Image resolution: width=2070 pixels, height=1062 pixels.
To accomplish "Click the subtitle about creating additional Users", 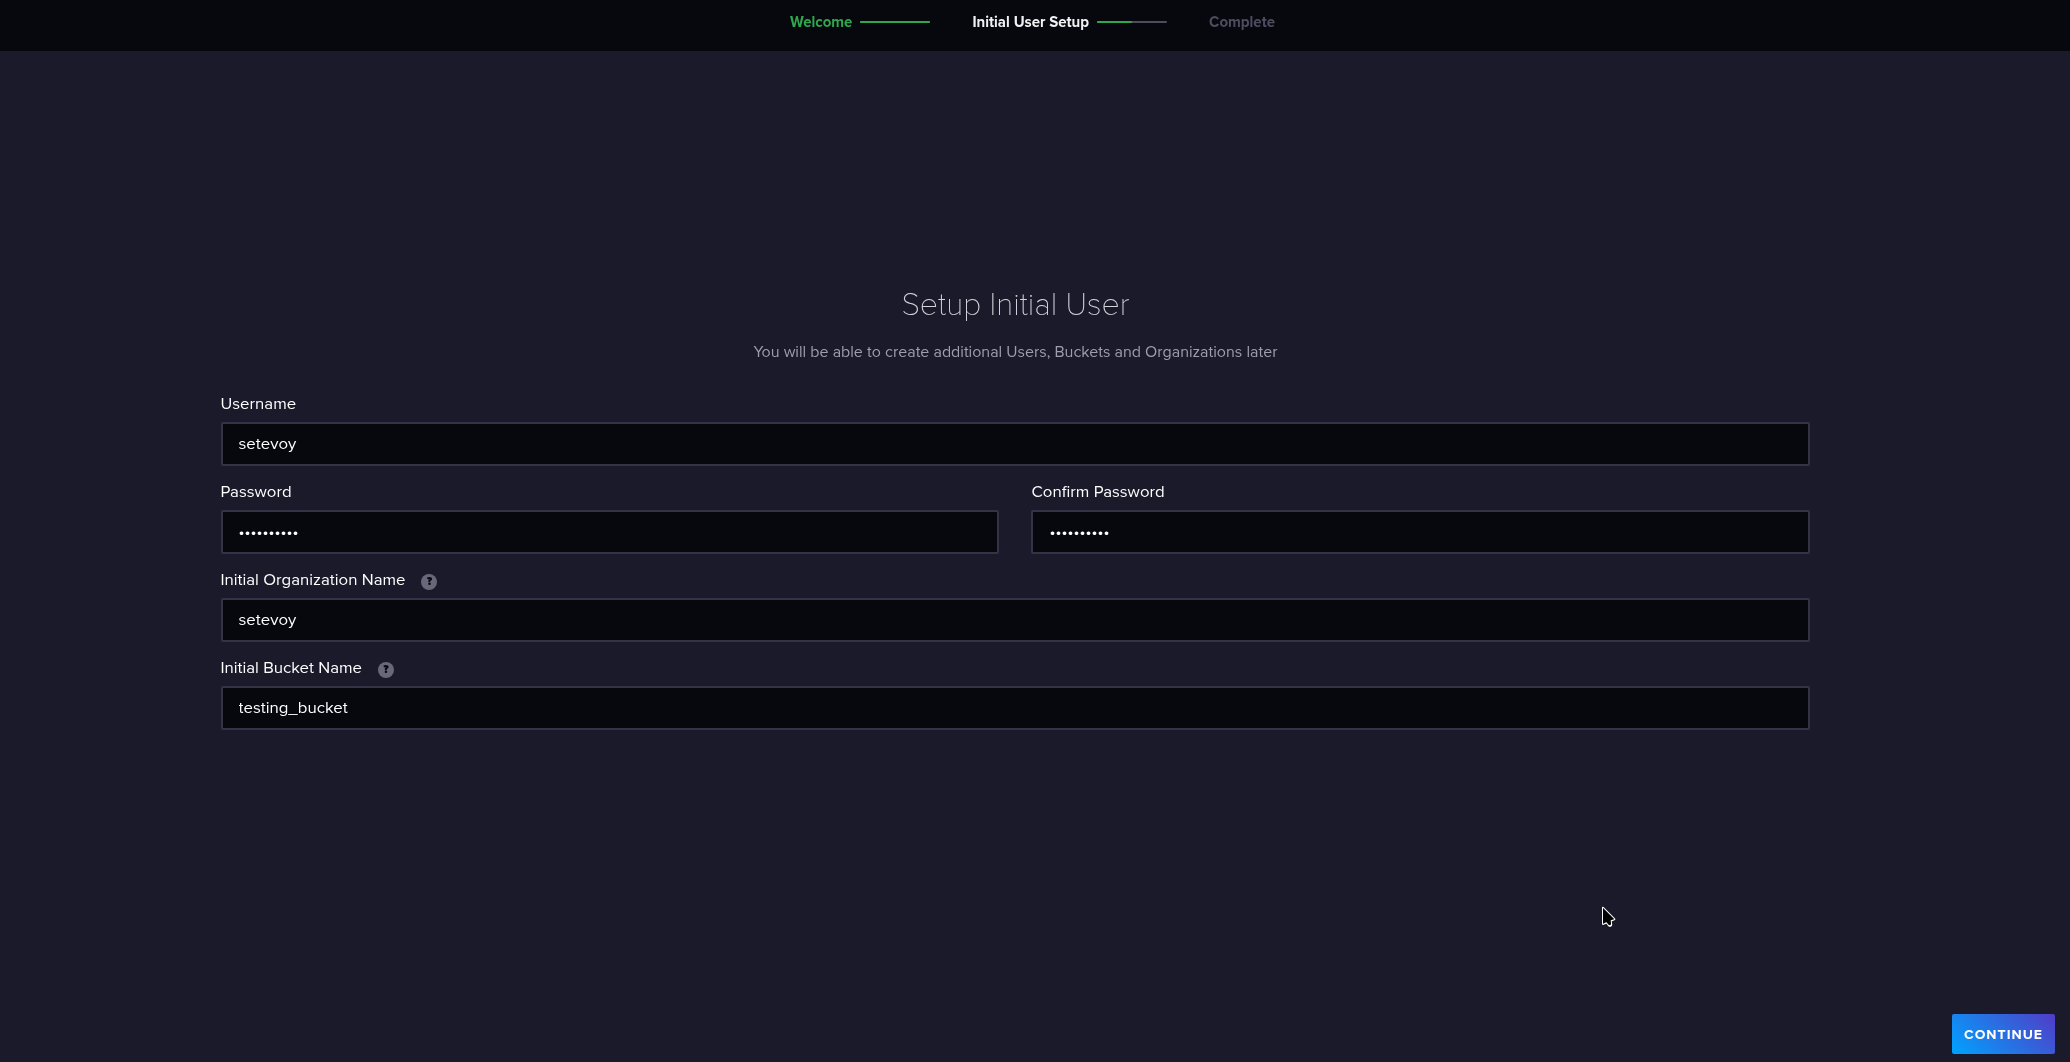I will 1015,352.
